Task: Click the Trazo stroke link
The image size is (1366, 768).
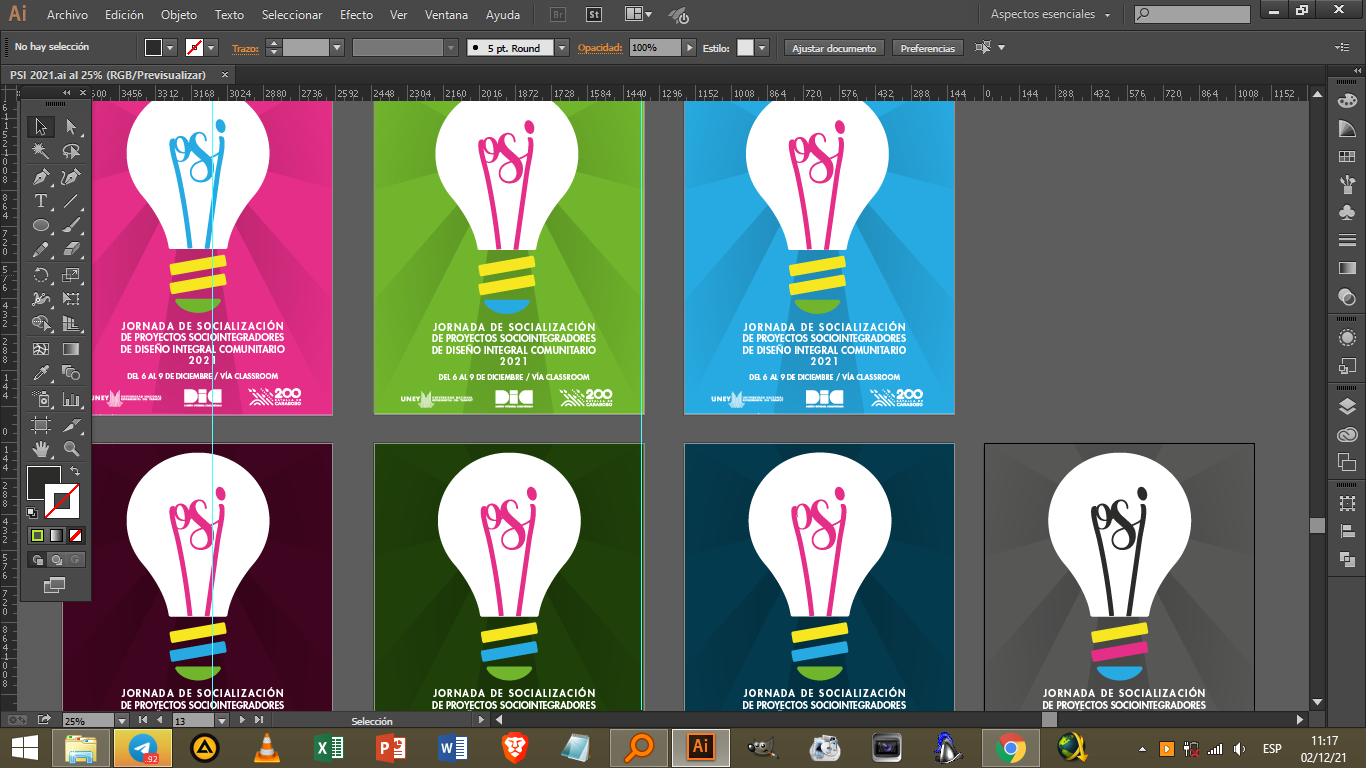Action: coord(245,48)
